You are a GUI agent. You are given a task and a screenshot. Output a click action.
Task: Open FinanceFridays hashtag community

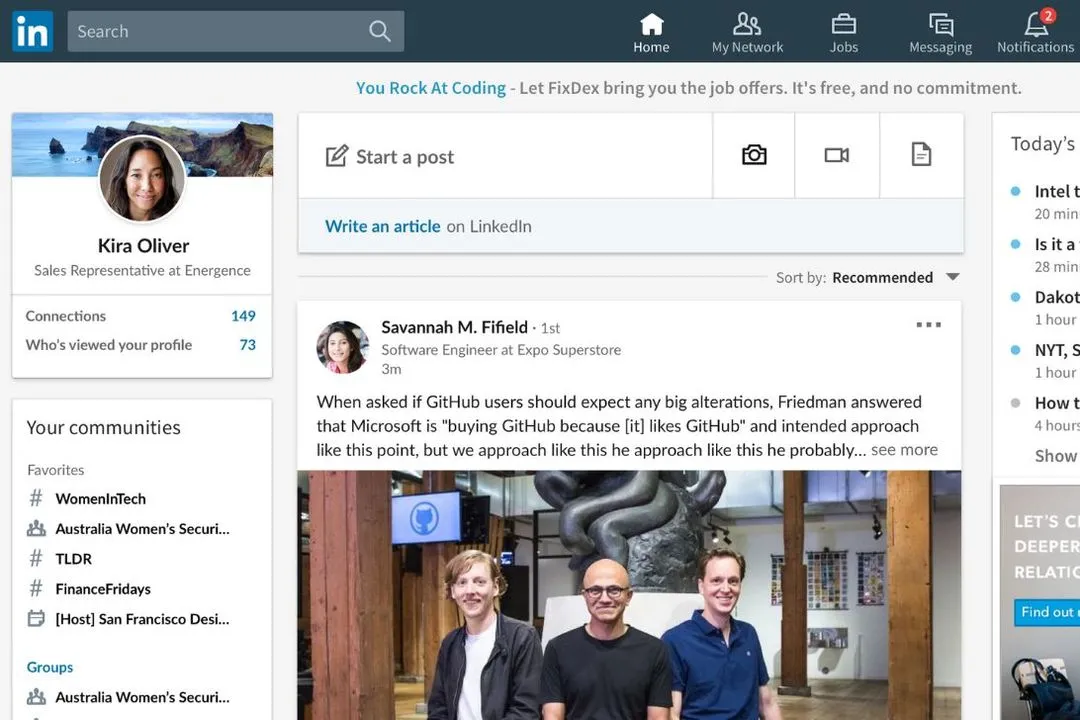[x=103, y=589]
